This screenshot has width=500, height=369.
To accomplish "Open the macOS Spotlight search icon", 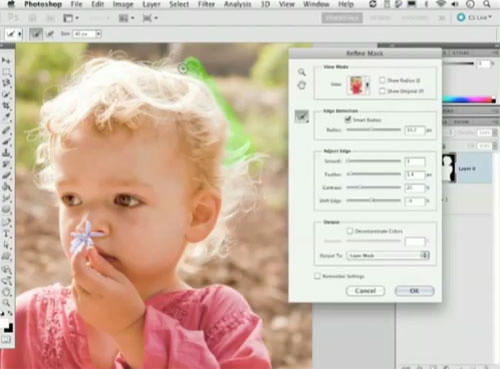I will click(487, 4).
